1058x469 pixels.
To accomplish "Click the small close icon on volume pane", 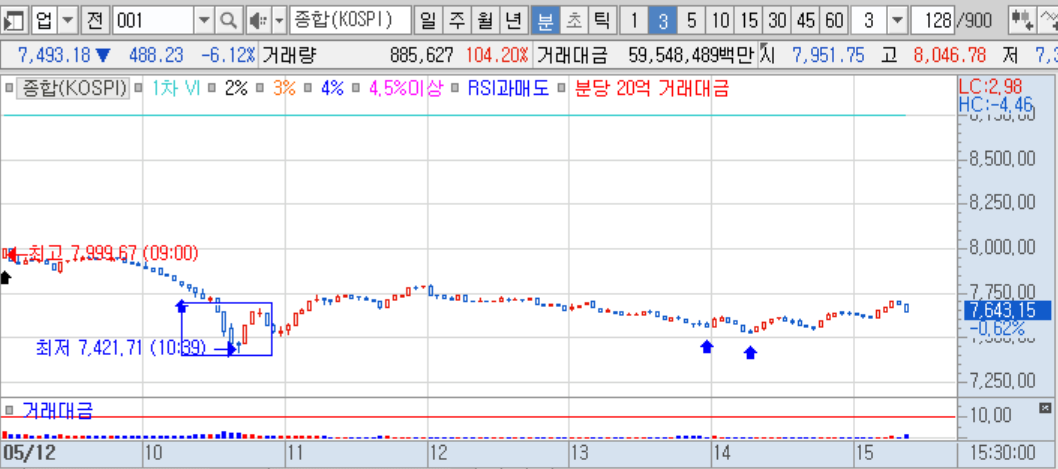I will tap(1045, 407).
